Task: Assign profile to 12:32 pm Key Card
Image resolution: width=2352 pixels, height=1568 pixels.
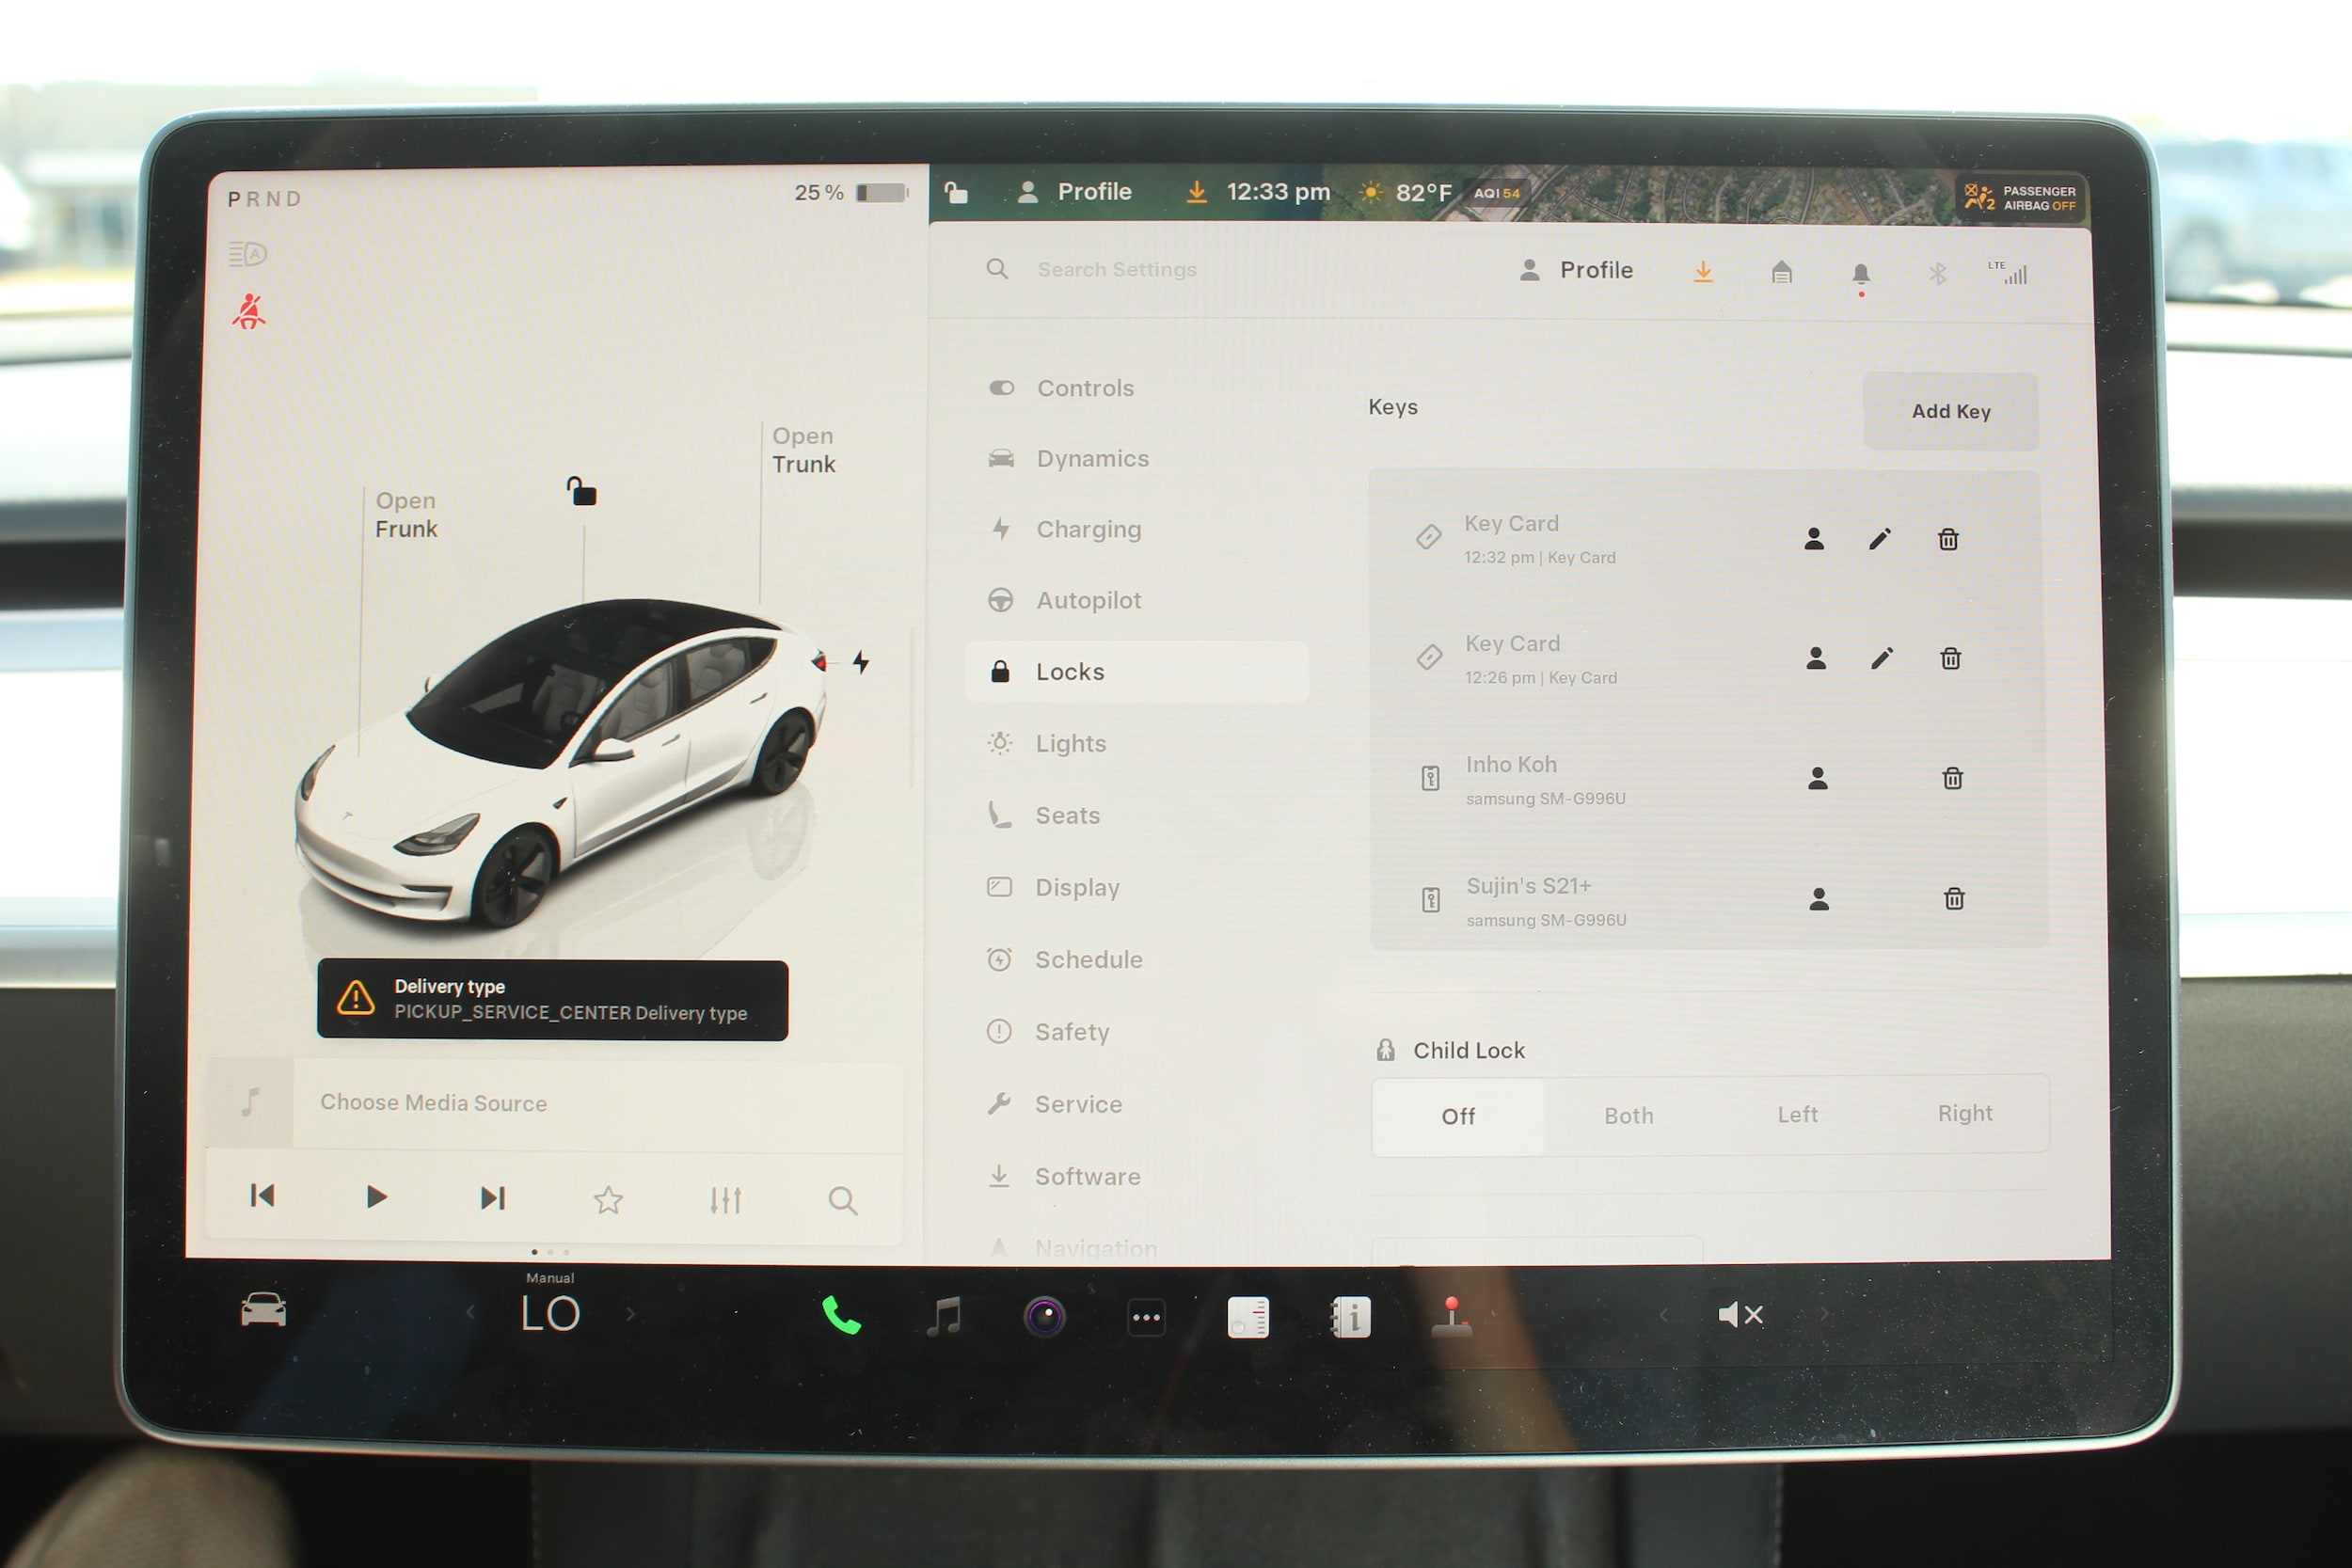Action: pos(1814,539)
